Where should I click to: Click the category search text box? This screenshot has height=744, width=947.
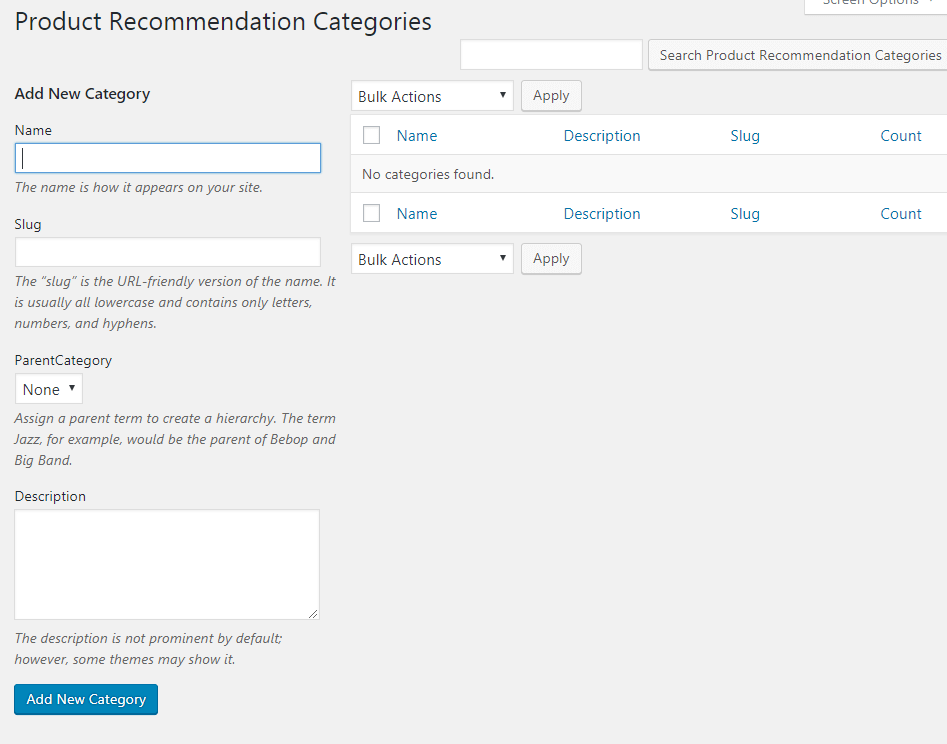coord(551,55)
